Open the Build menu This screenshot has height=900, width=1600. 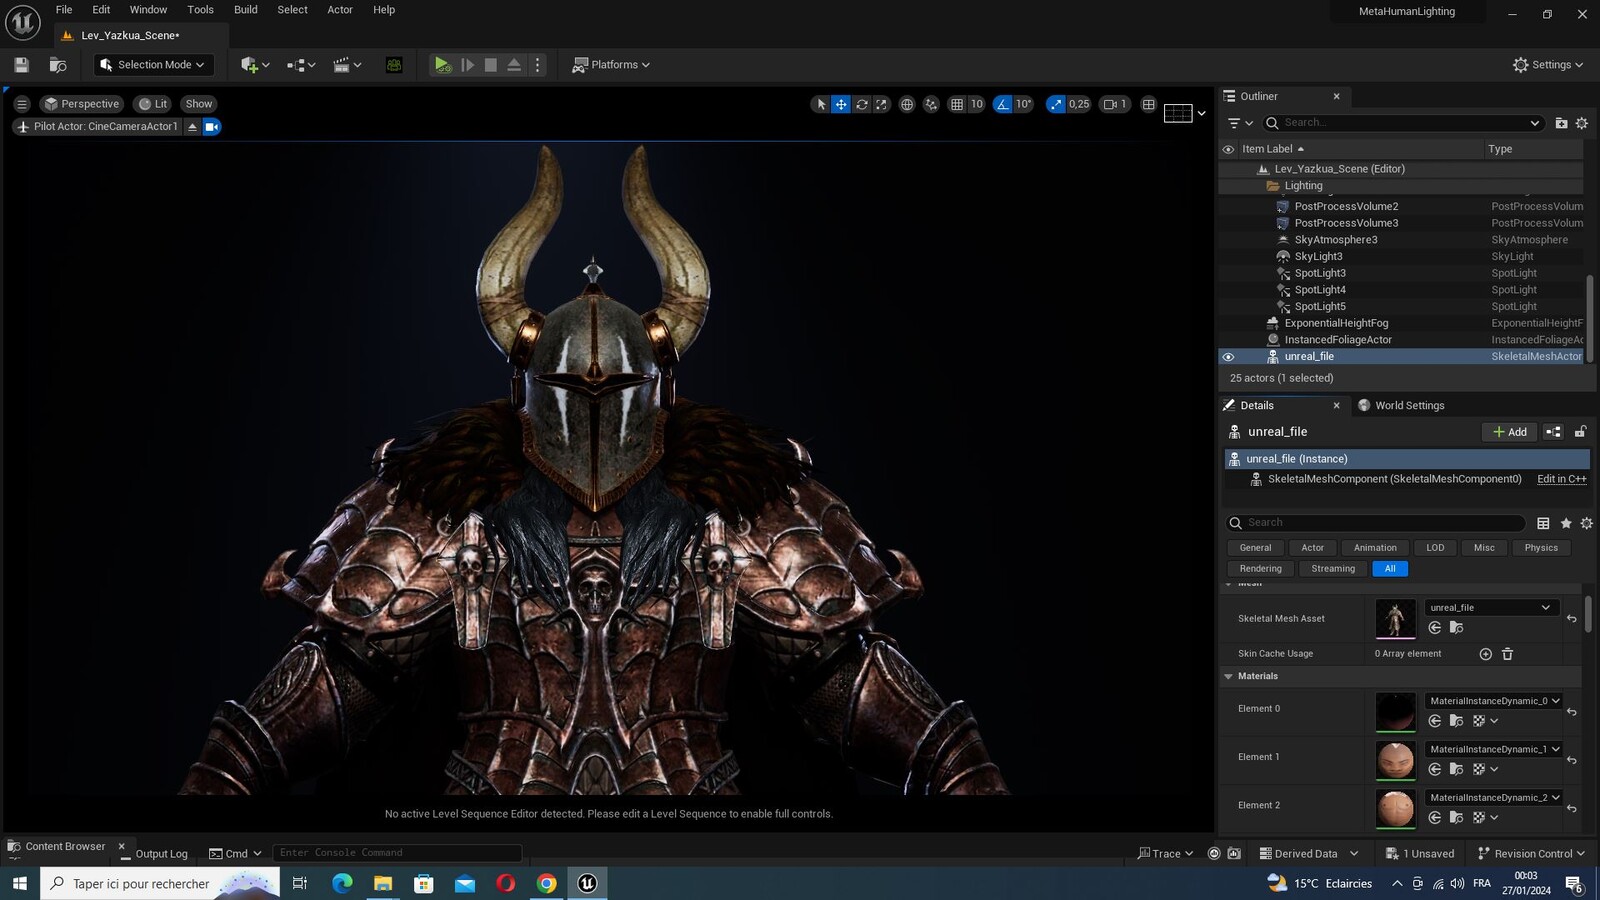pos(245,10)
